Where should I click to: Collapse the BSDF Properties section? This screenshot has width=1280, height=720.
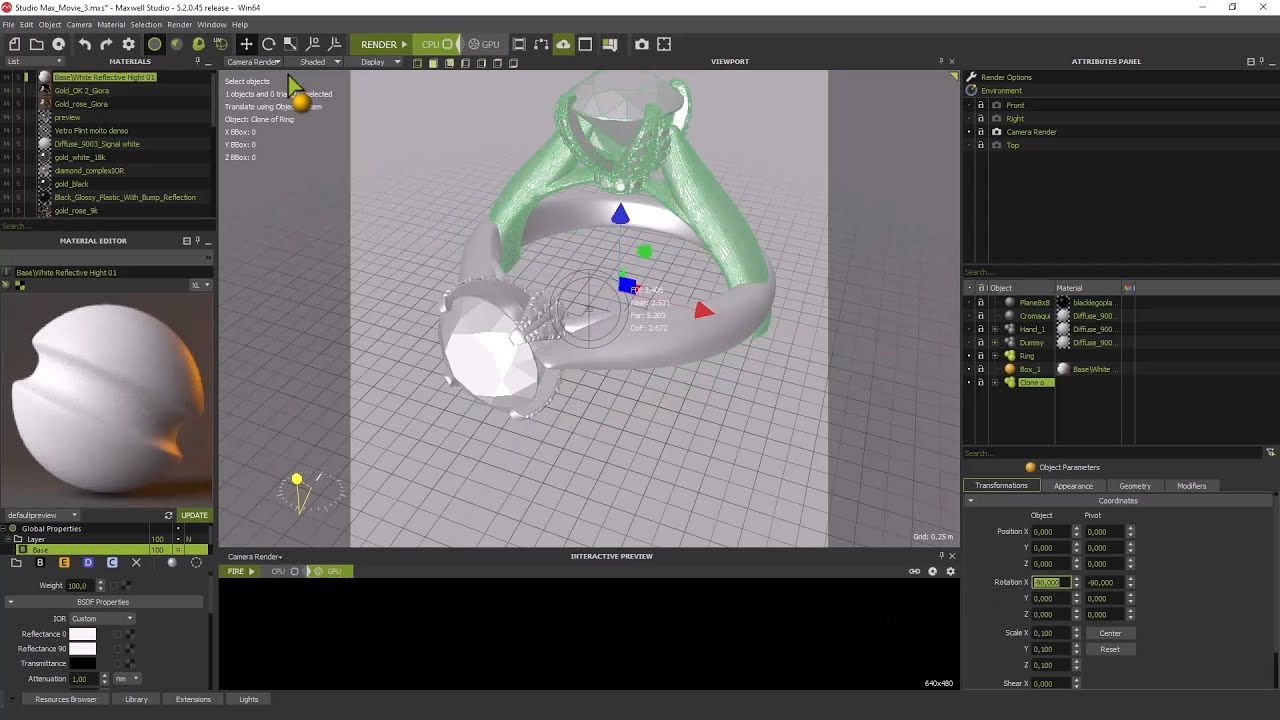[10, 602]
